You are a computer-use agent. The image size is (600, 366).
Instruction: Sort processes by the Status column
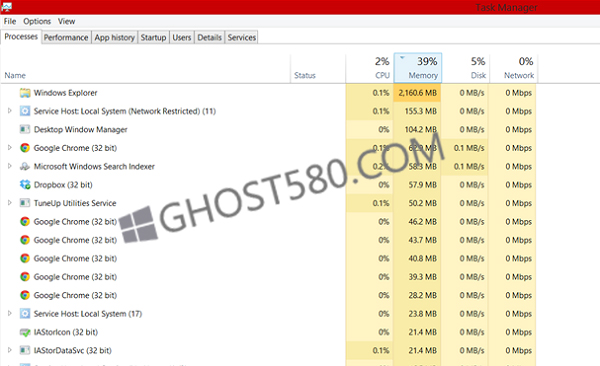coord(318,69)
